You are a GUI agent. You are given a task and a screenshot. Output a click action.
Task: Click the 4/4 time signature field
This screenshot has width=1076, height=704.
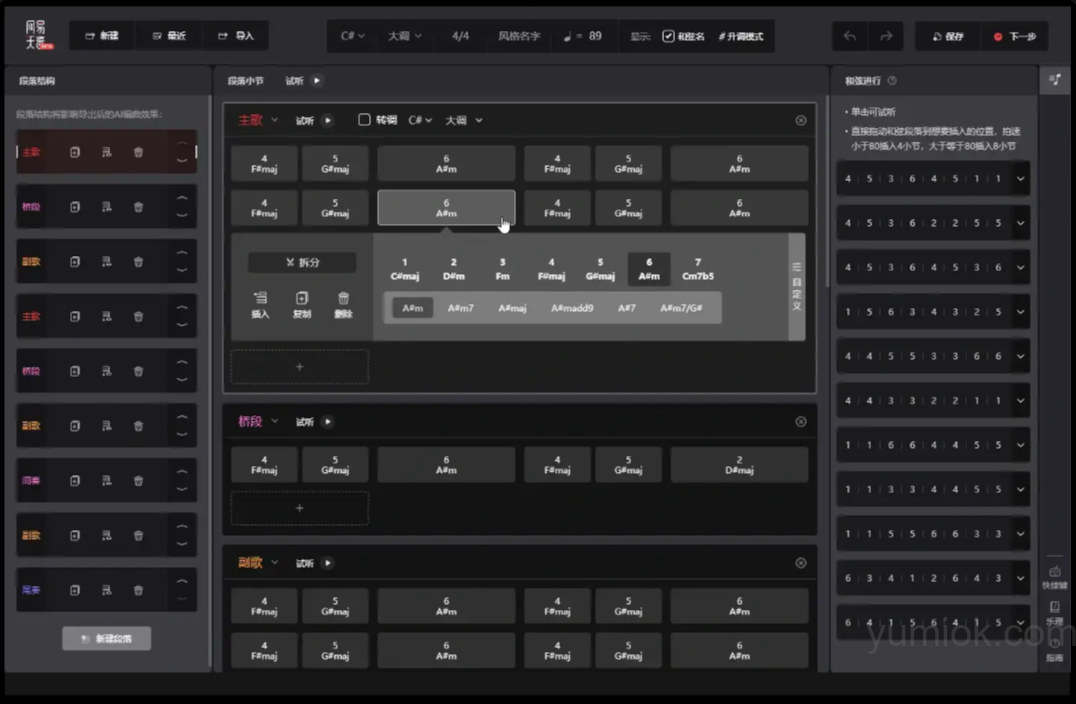point(460,36)
